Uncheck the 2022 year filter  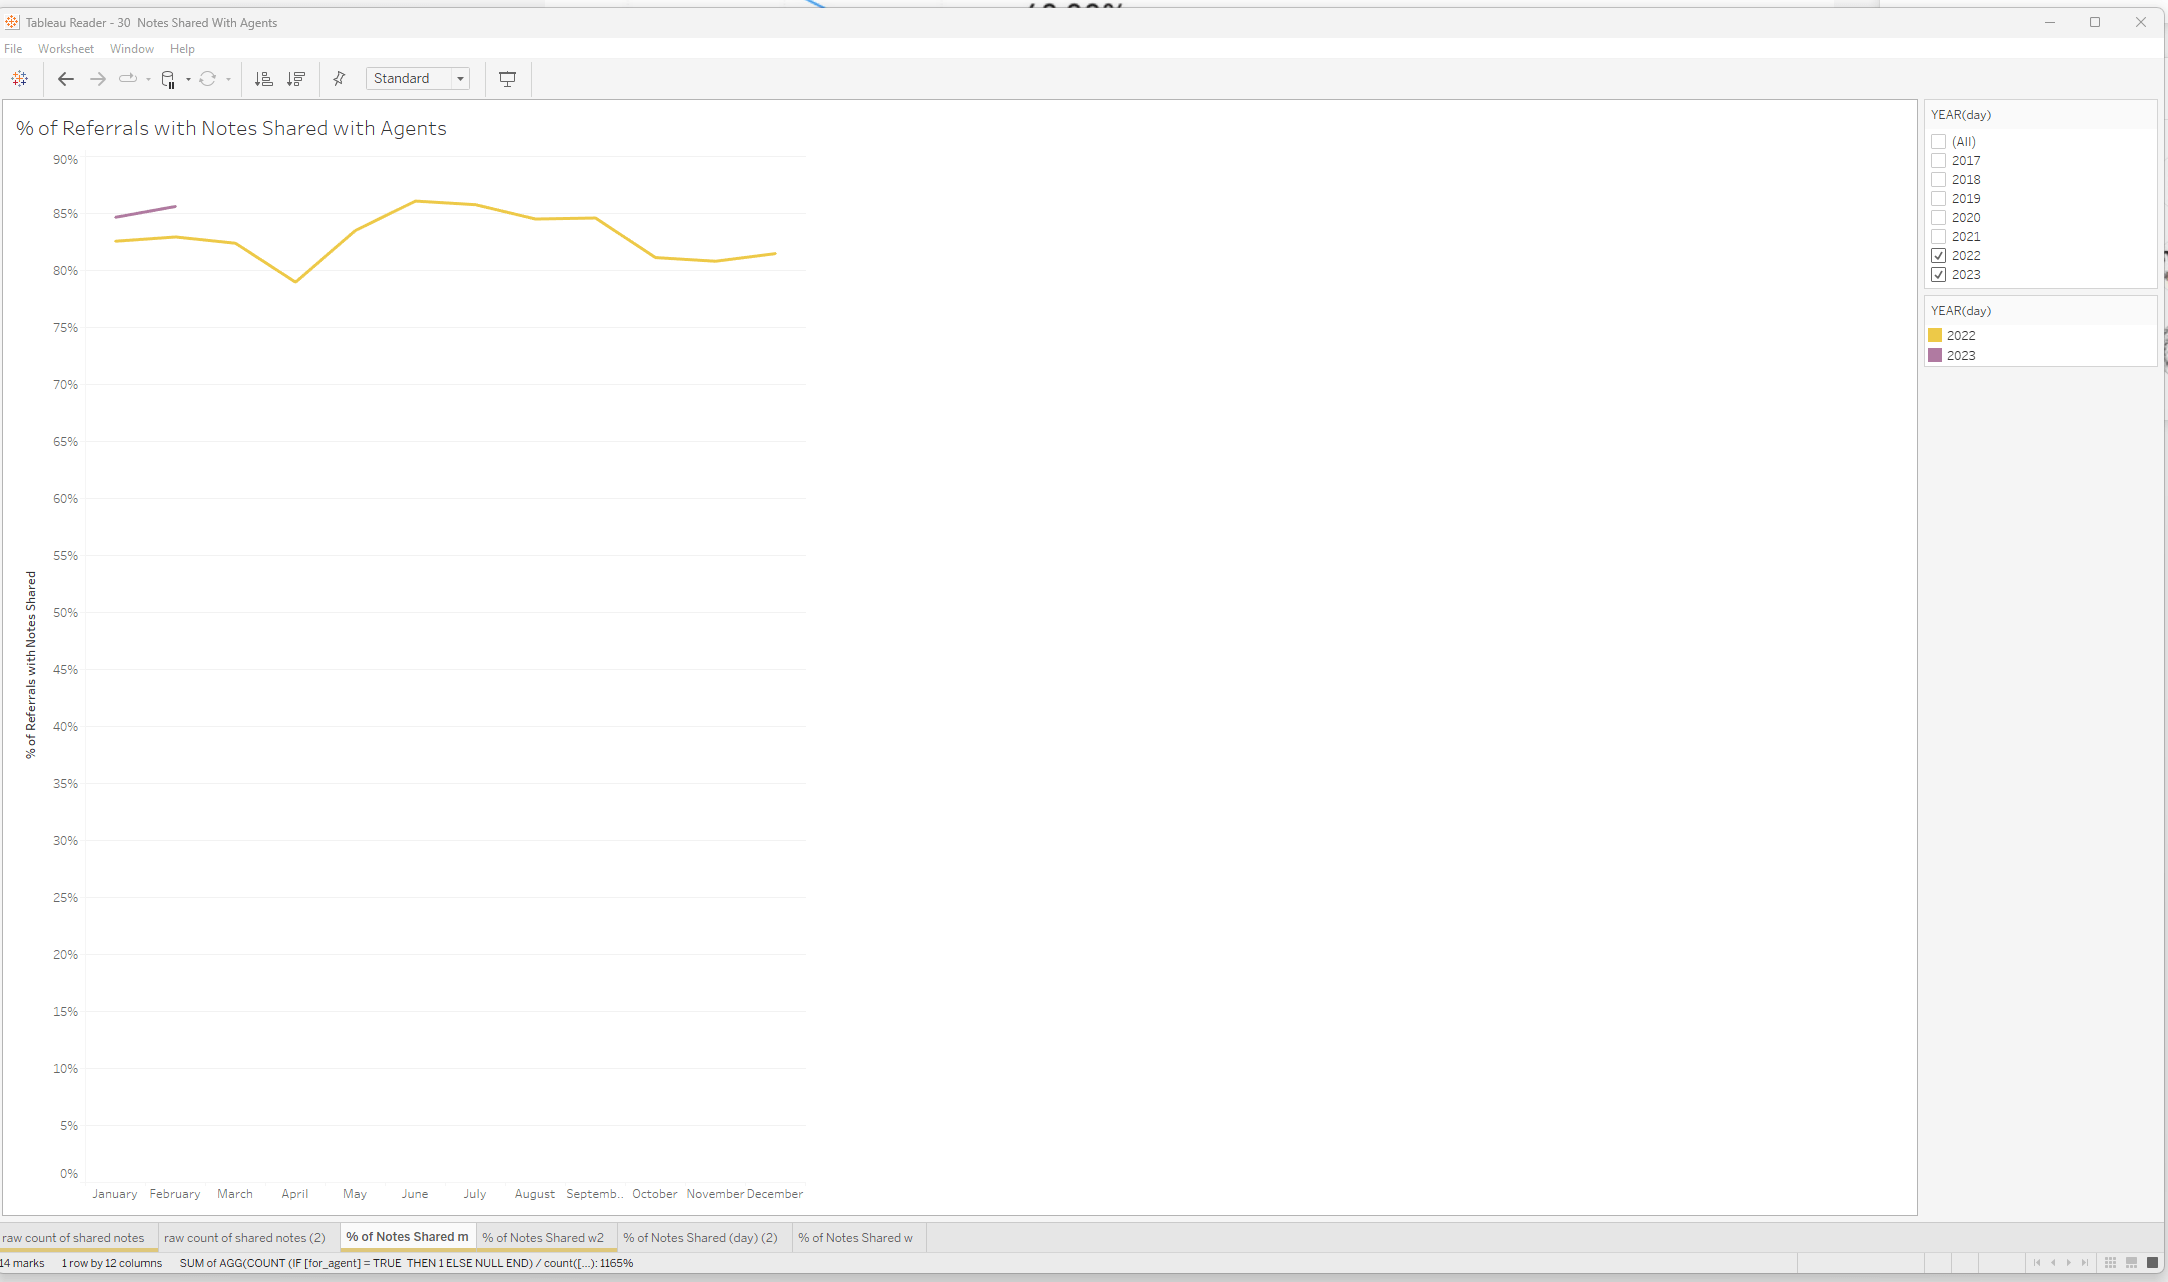coord(1938,256)
